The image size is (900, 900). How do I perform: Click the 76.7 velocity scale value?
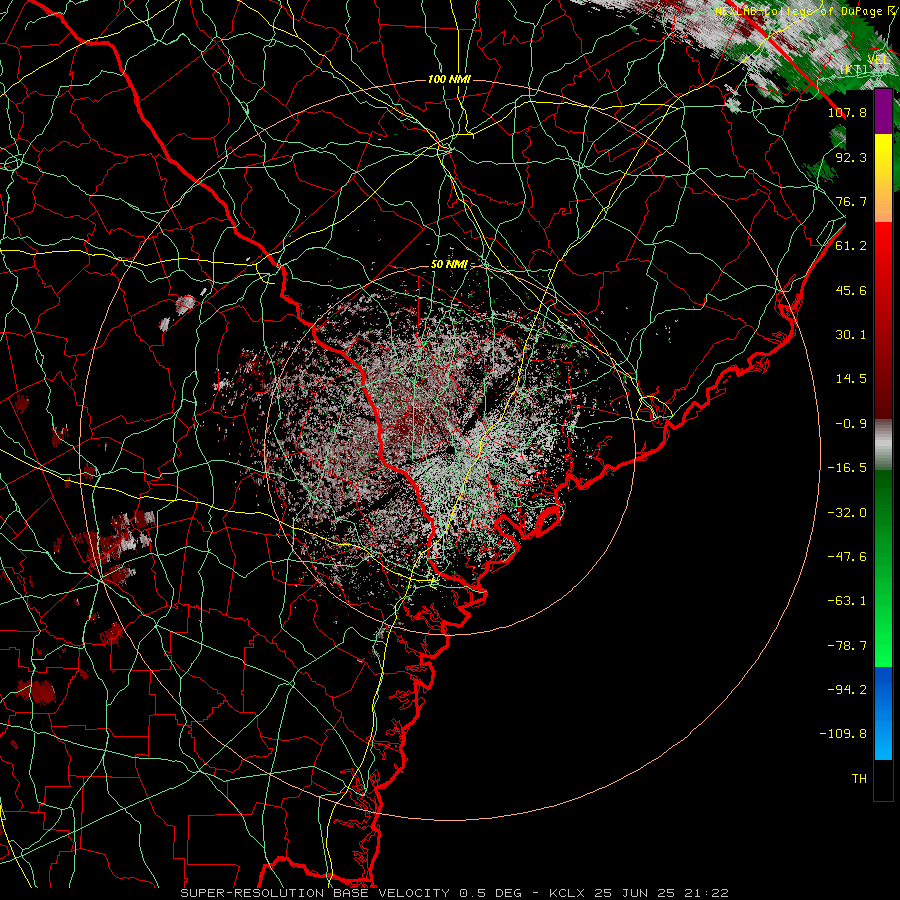click(x=851, y=201)
